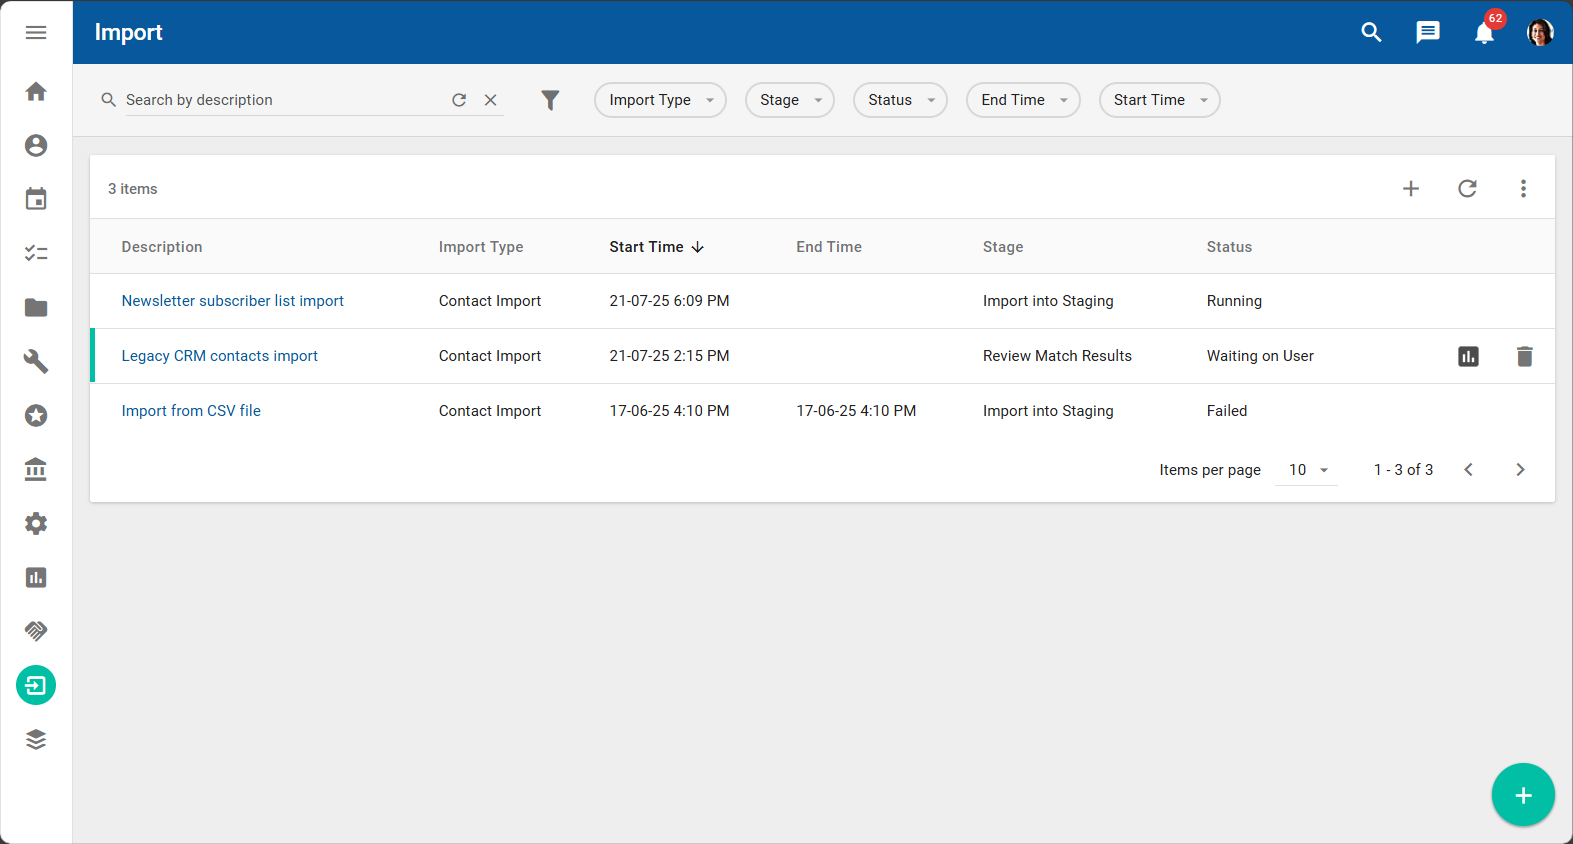Viewport: 1573px width, 844px height.
Task: Refresh the import list table
Action: coord(1467,189)
